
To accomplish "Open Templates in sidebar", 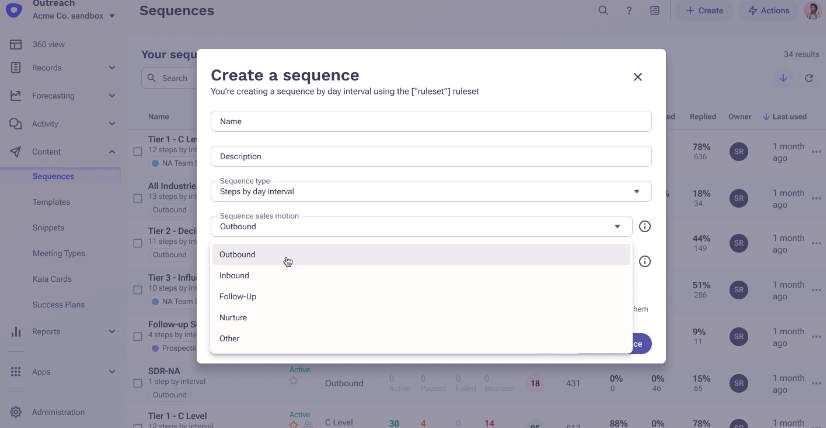I will (x=51, y=202).
